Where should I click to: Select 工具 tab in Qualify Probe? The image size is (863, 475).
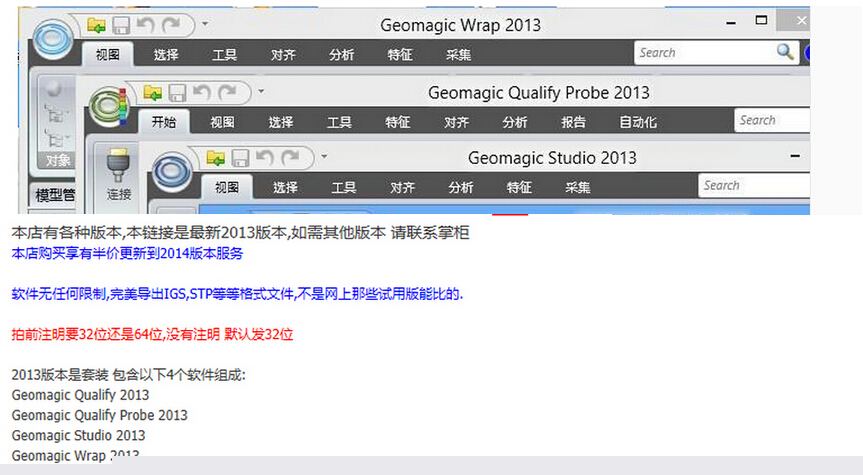[x=339, y=122]
